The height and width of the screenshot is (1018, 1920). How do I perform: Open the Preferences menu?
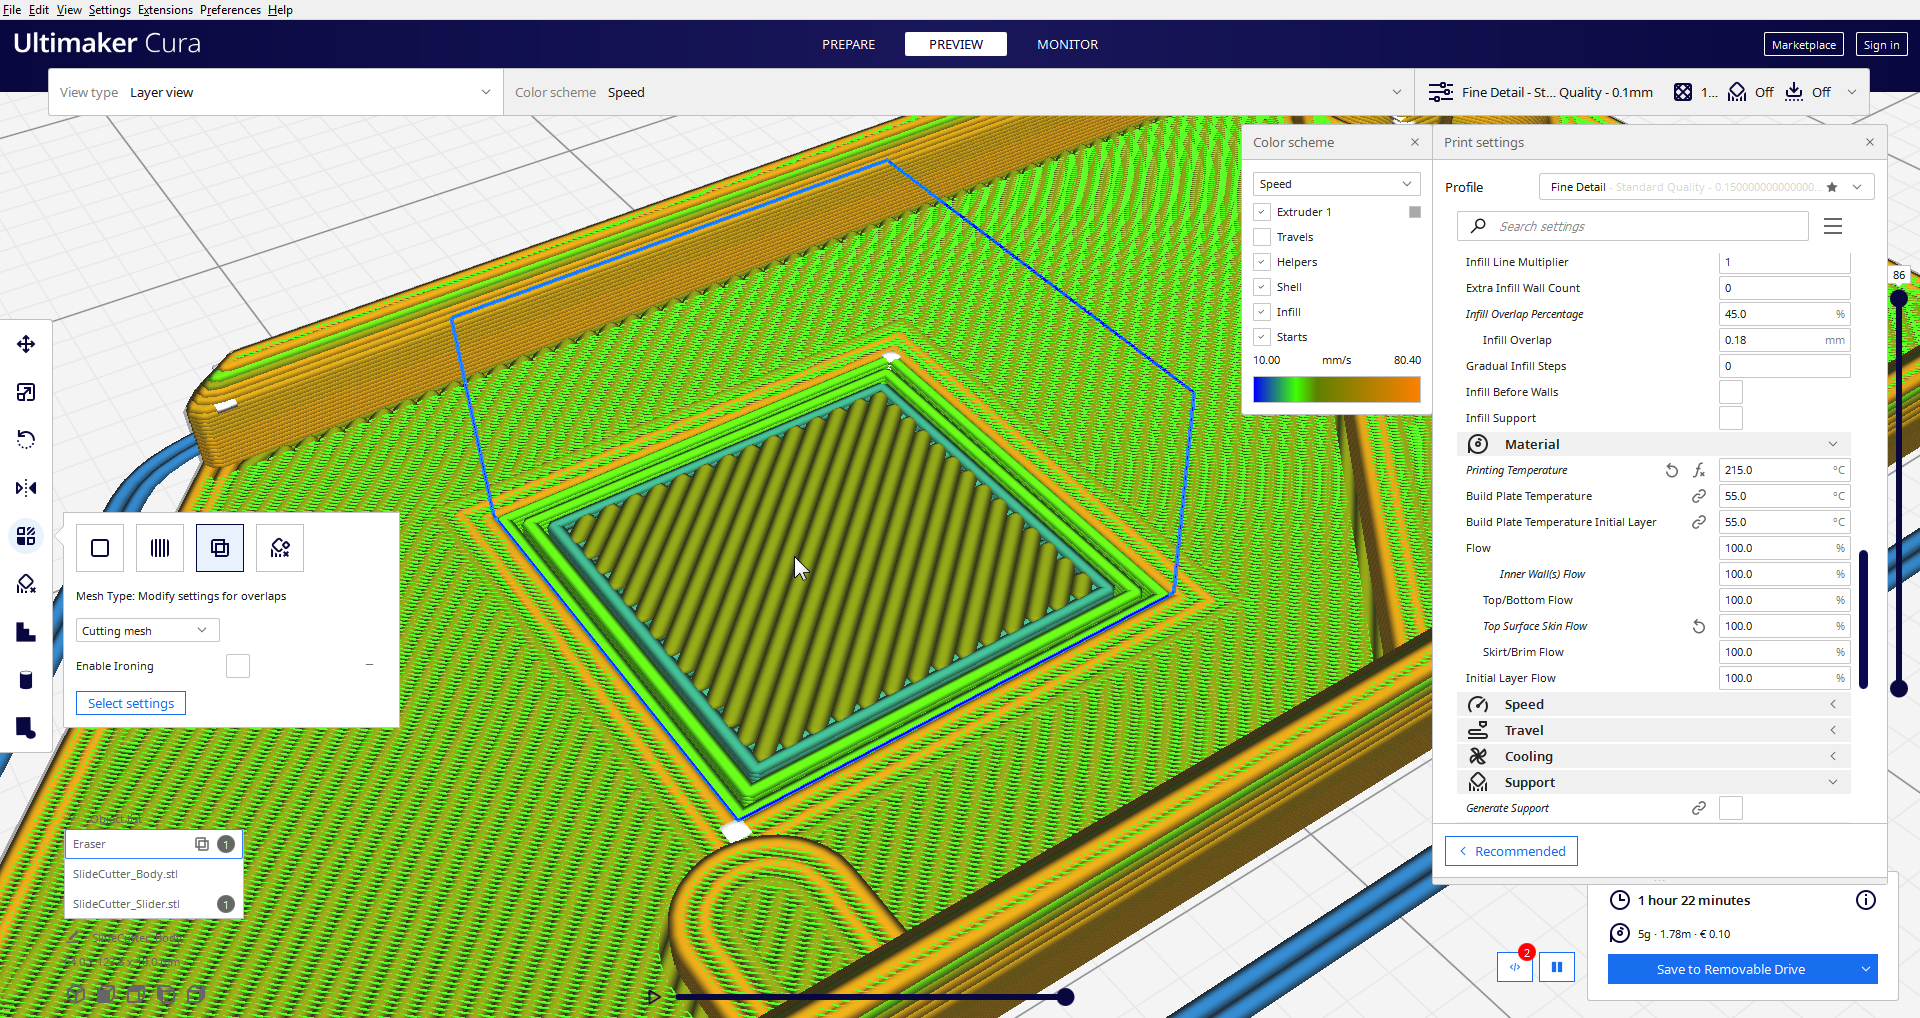point(230,10)
